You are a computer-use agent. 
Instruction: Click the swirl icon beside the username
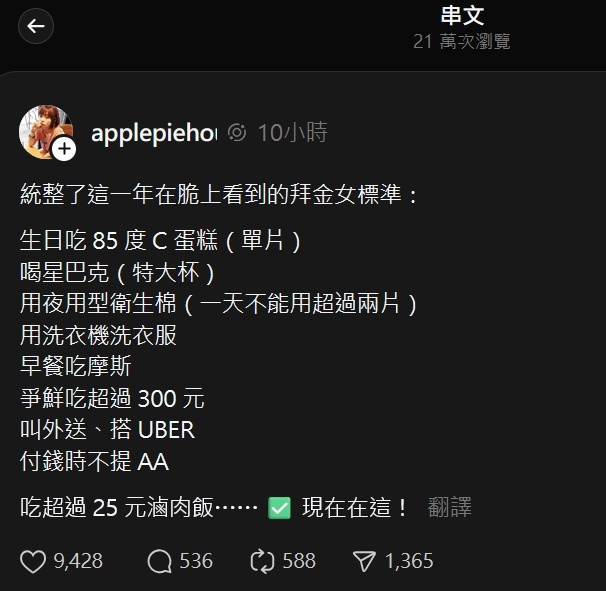coord(237,133)
